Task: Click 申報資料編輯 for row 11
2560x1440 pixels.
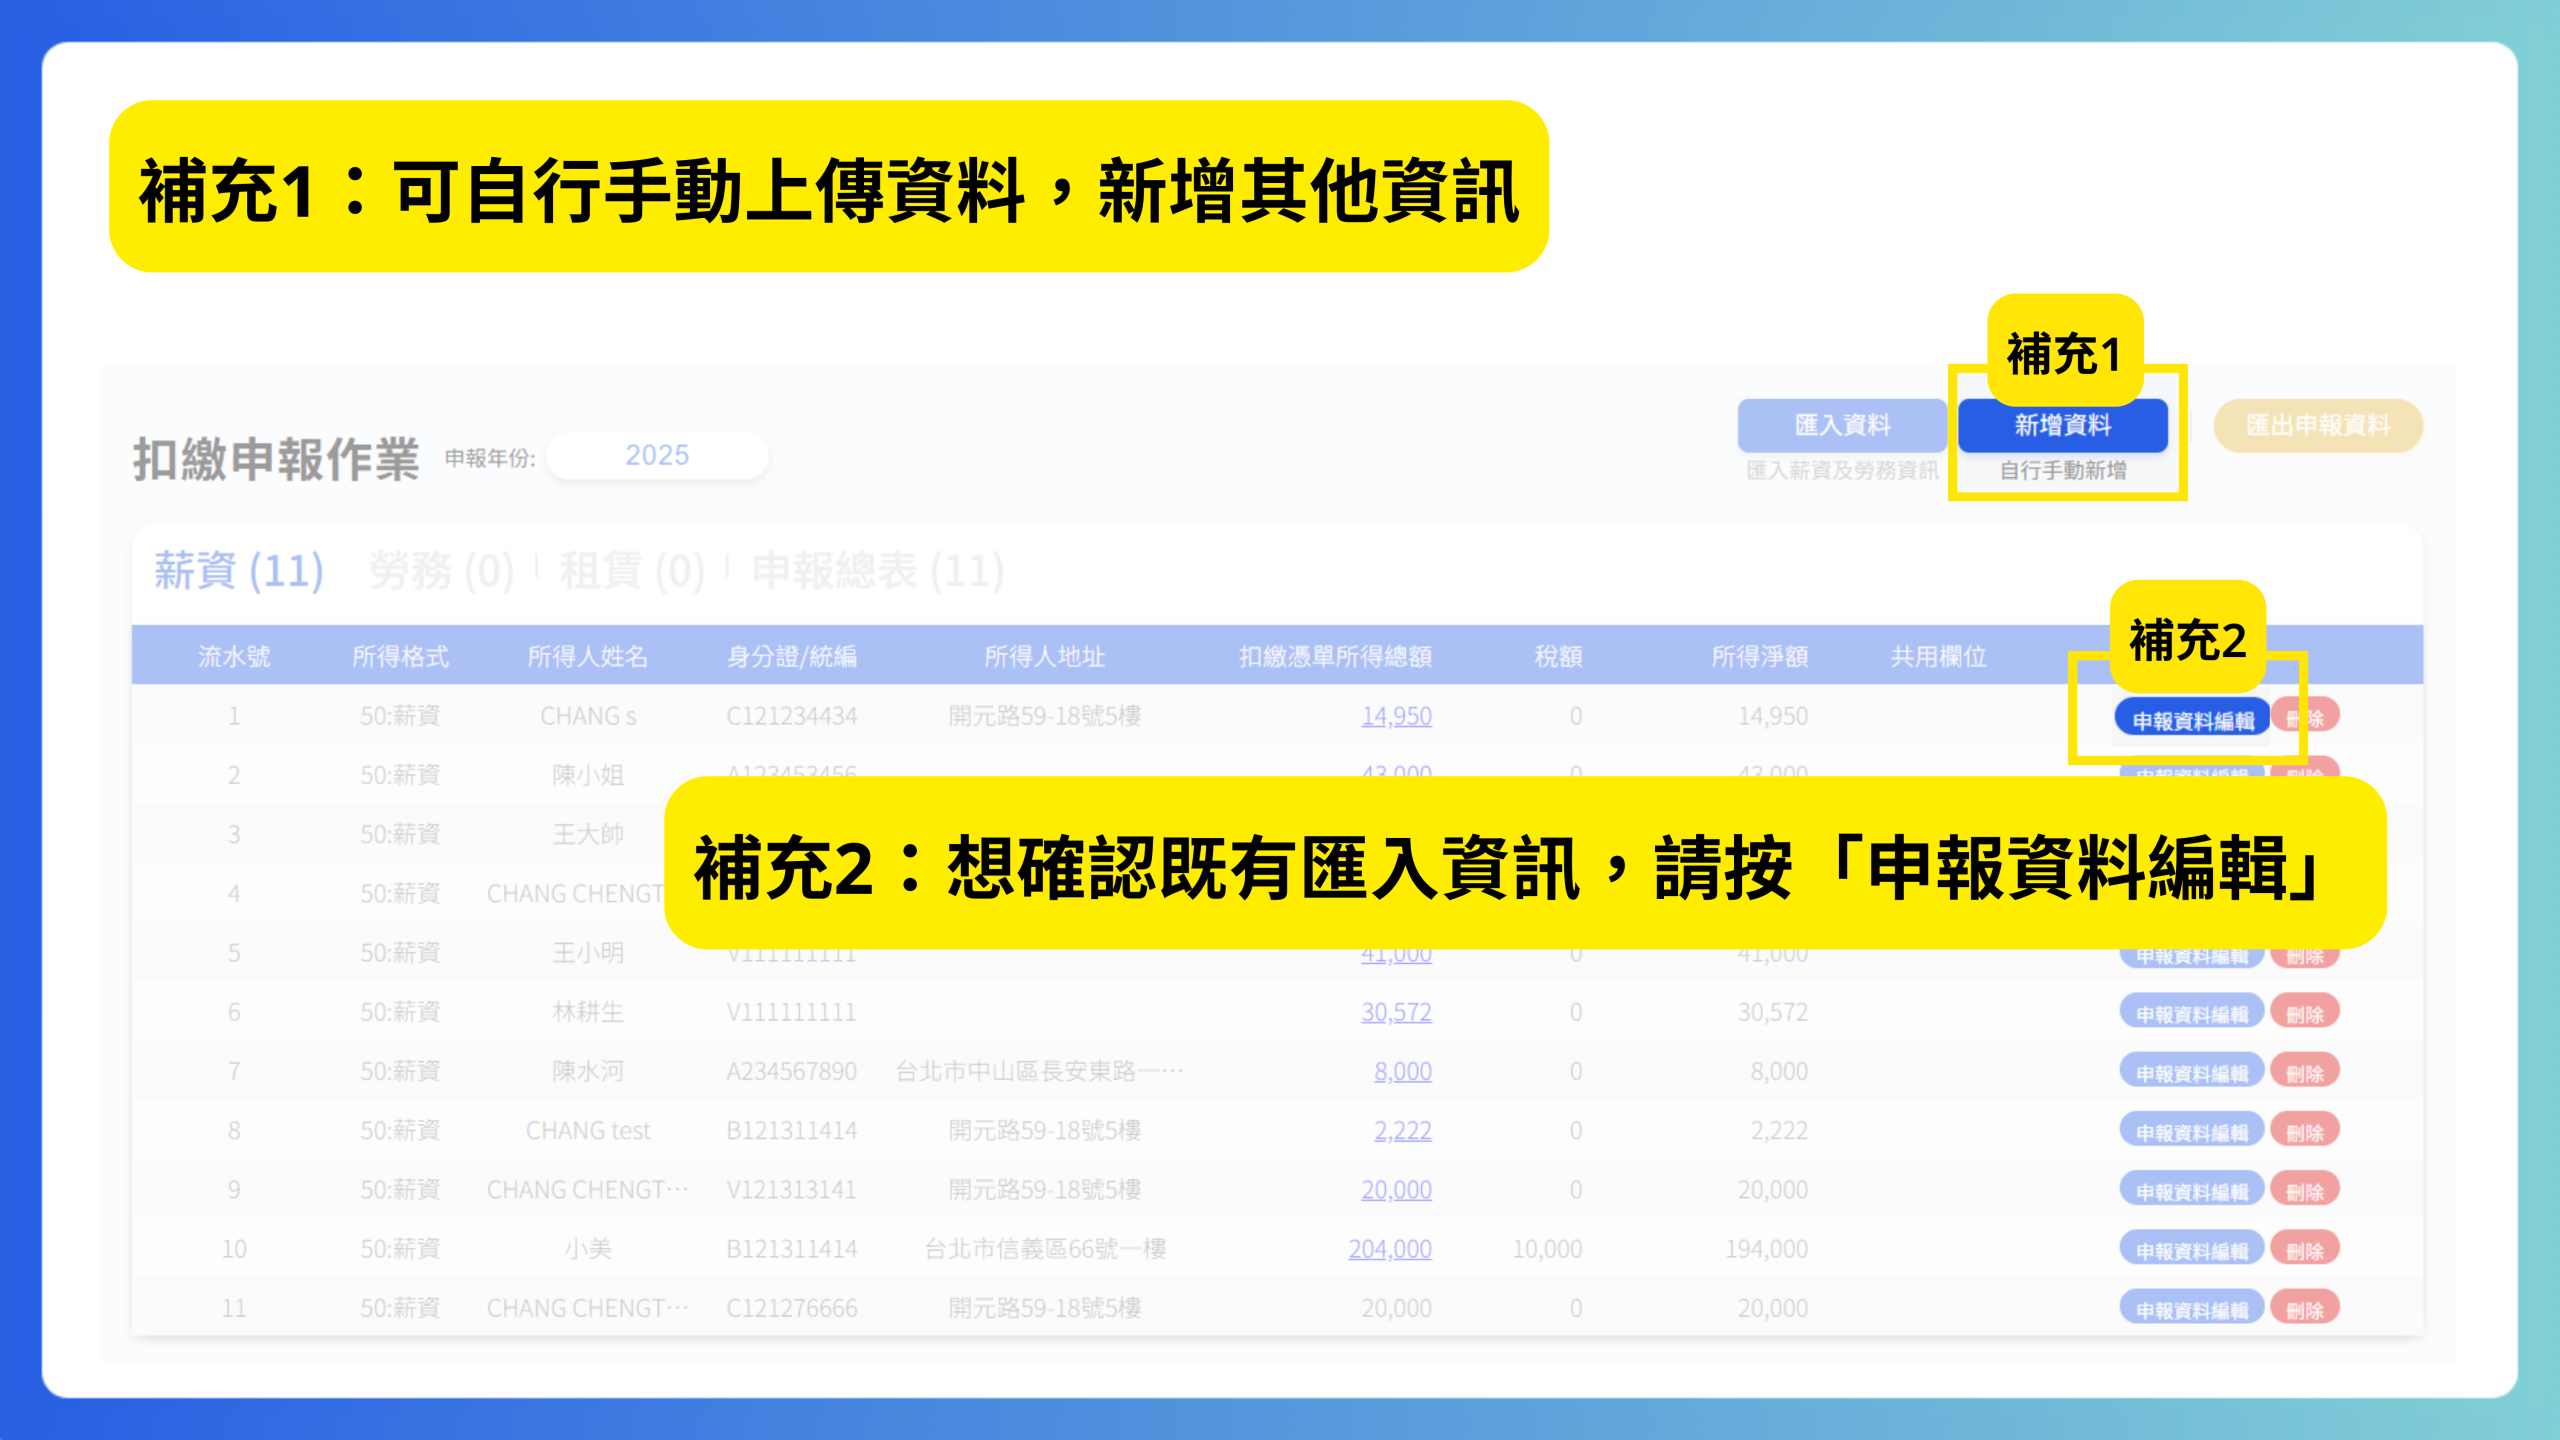Action: [x=2191, y=1309]
